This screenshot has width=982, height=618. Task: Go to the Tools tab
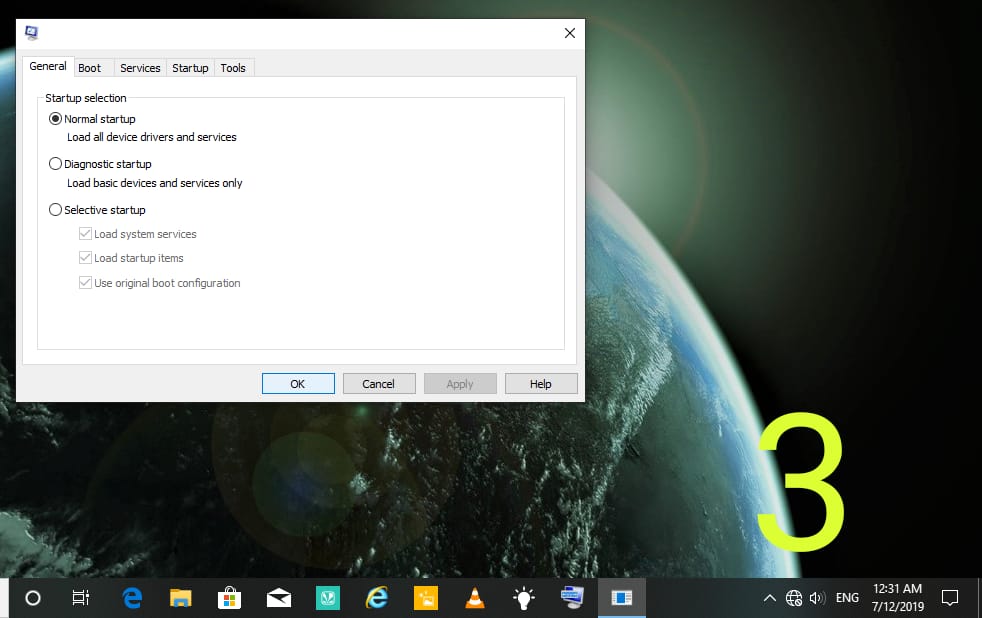(x=233, y=68)
